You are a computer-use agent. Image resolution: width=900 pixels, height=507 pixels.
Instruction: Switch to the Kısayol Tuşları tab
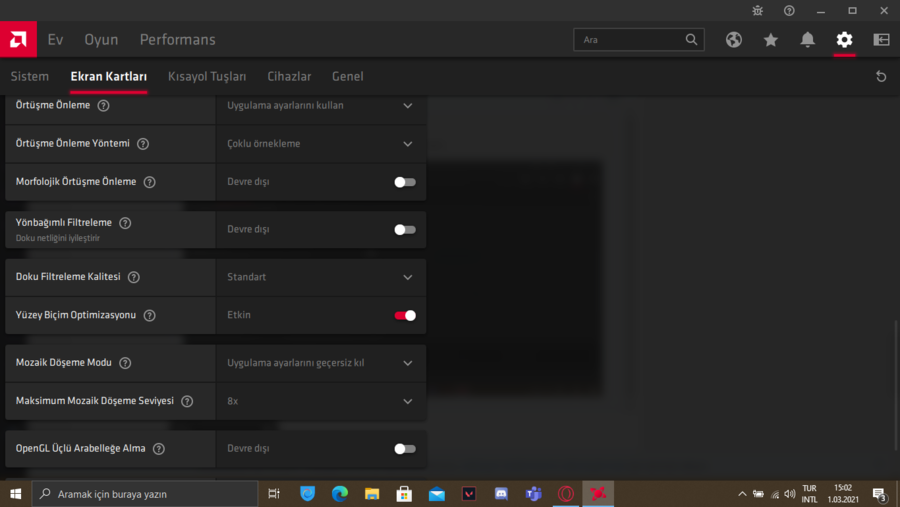click(207, 76)
